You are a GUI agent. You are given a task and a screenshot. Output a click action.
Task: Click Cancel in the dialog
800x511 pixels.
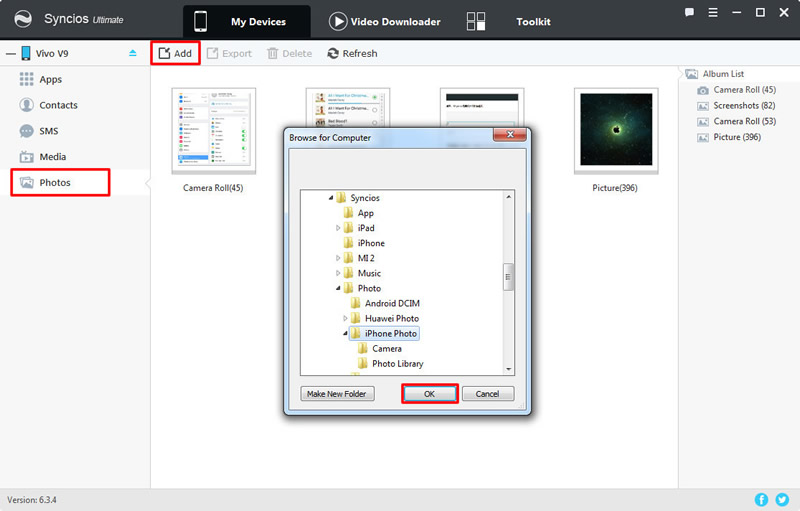pos(488,394)
